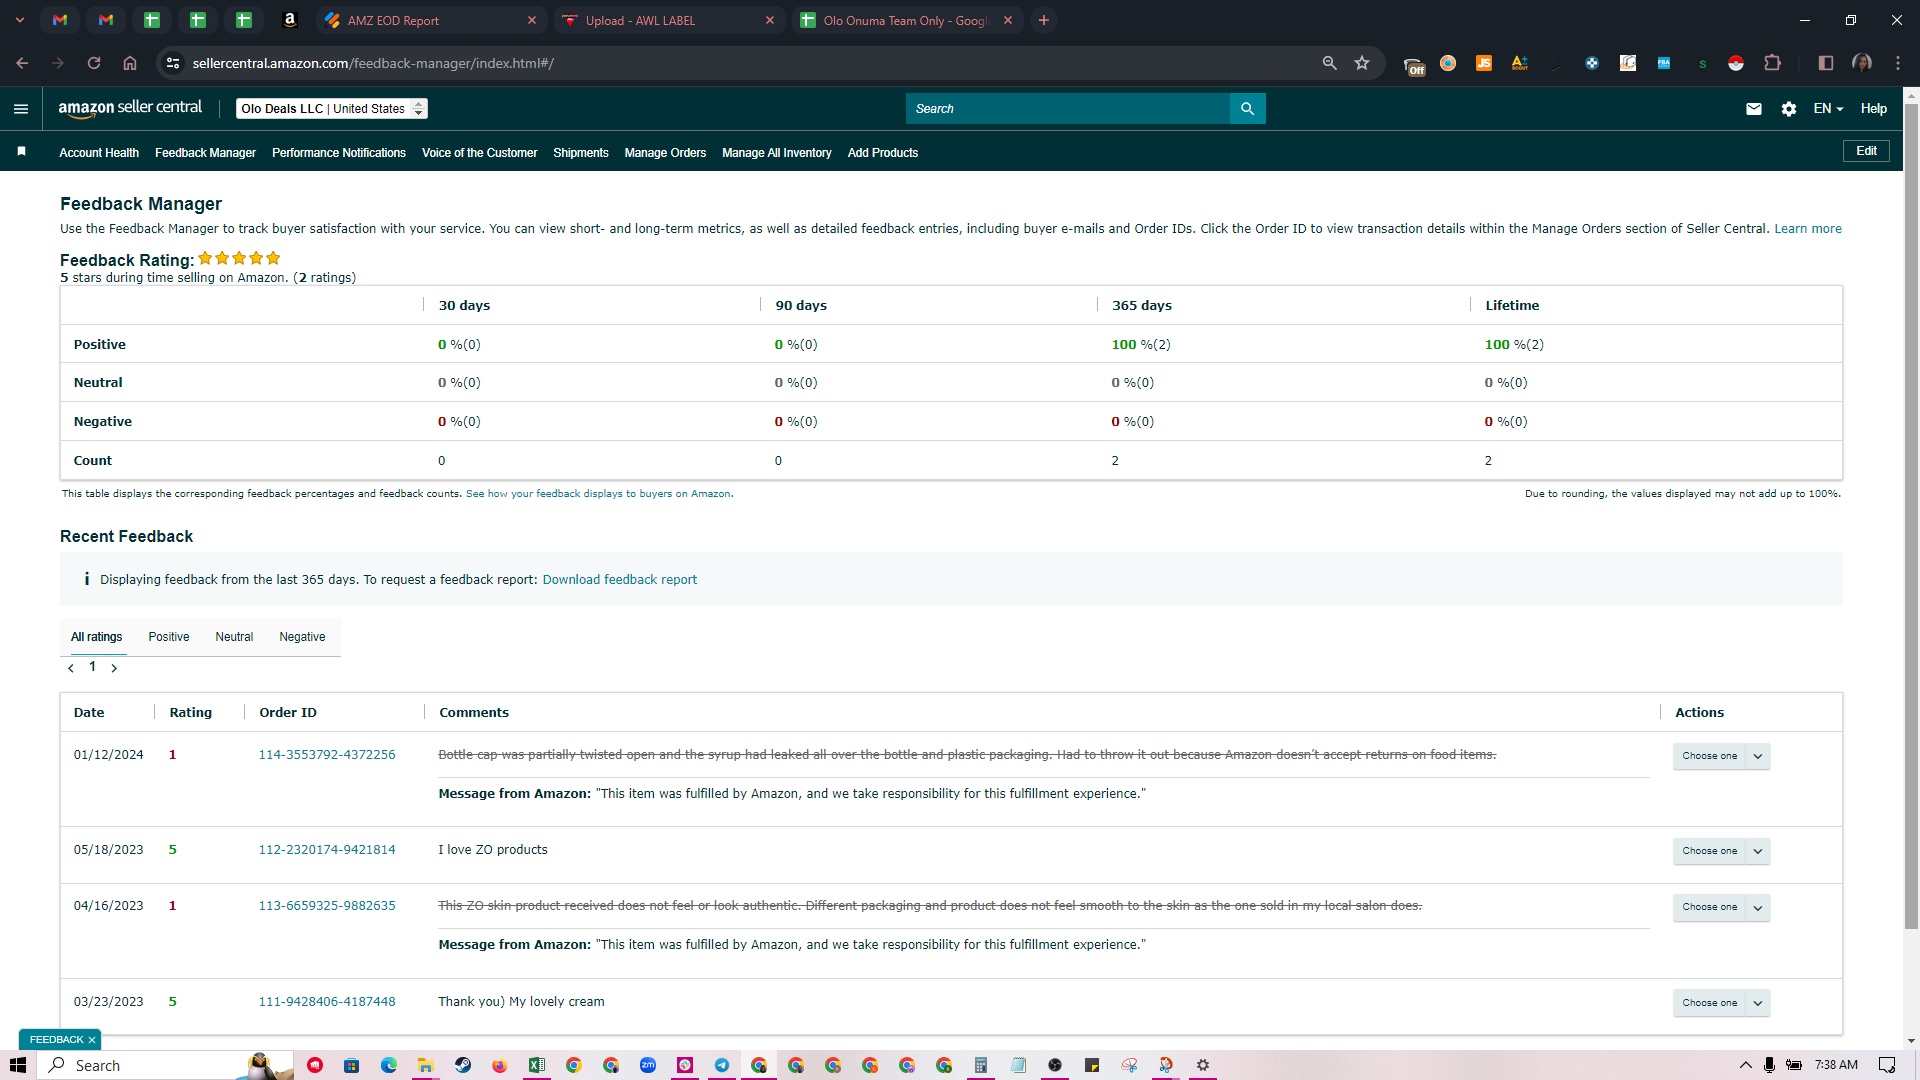
Task: View site information icon in address bar
Action: [173, 63]
